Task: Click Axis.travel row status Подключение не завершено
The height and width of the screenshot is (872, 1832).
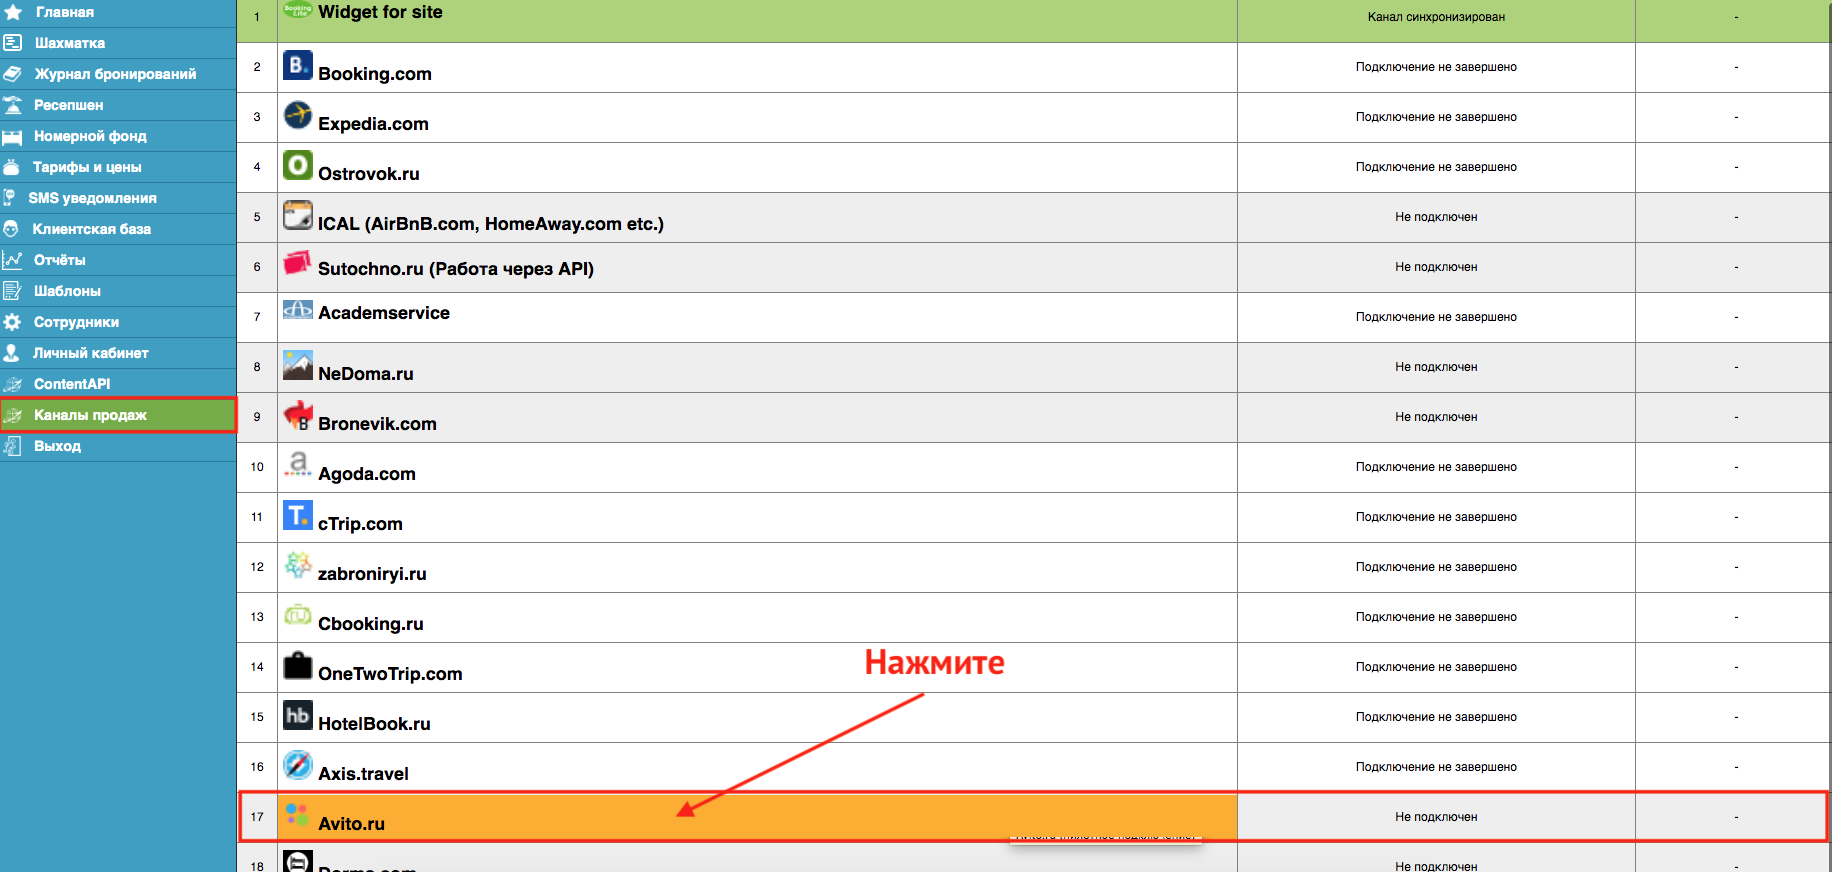Action: coord(1436,767)
